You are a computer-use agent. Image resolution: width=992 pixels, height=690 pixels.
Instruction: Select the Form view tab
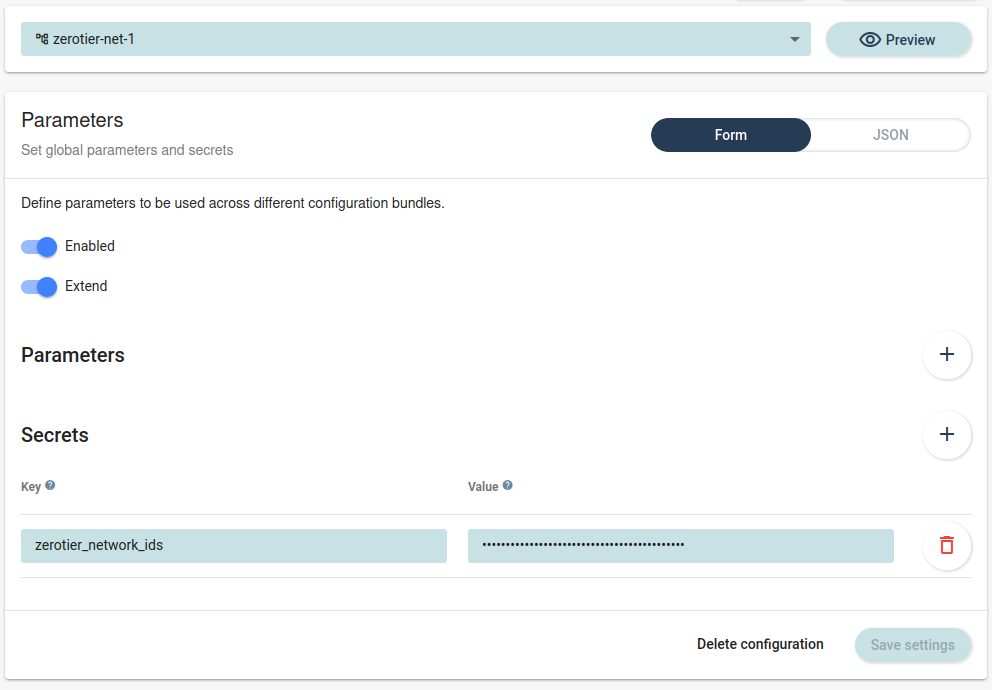(730, 135)
